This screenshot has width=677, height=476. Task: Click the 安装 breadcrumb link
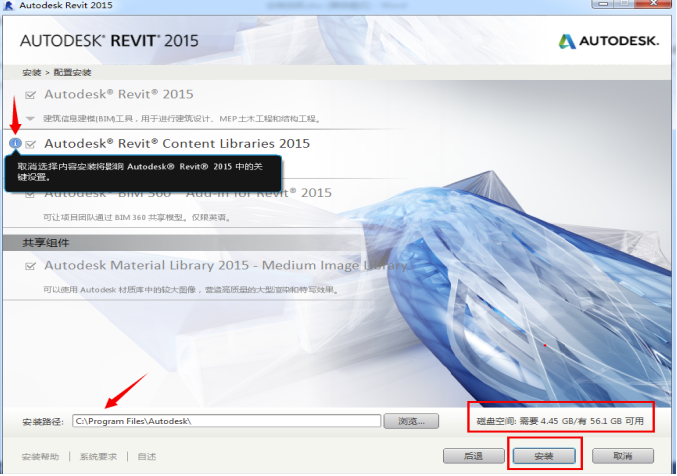(32, 73)
